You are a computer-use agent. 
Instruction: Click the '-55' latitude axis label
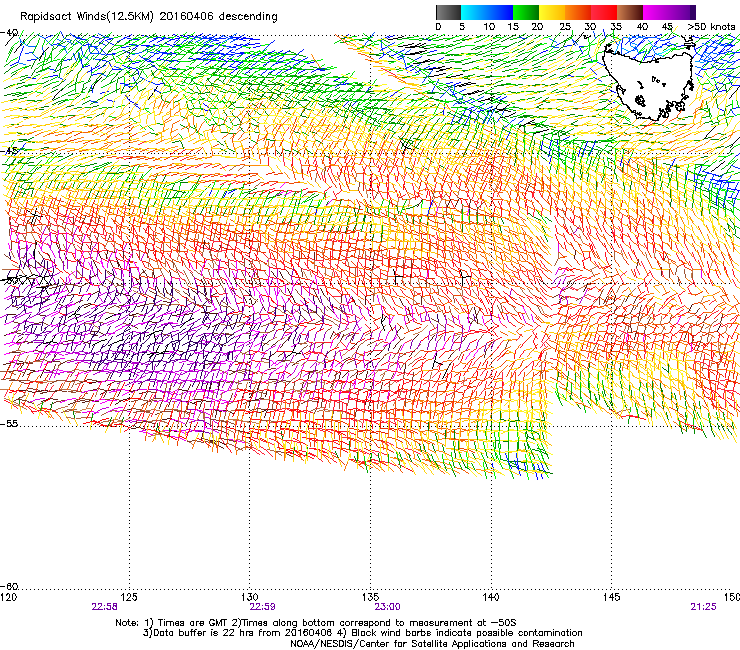(x=9, y=423)
